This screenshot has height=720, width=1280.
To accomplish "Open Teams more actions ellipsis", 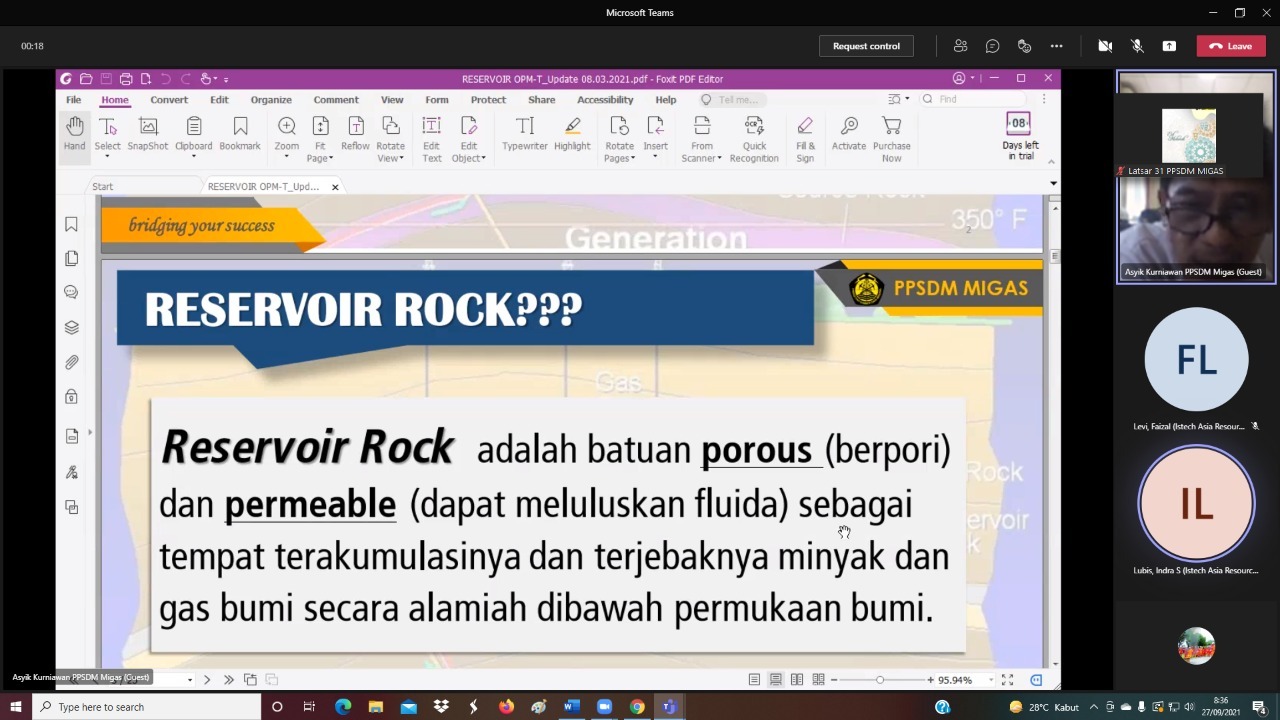I will 1056,46.
